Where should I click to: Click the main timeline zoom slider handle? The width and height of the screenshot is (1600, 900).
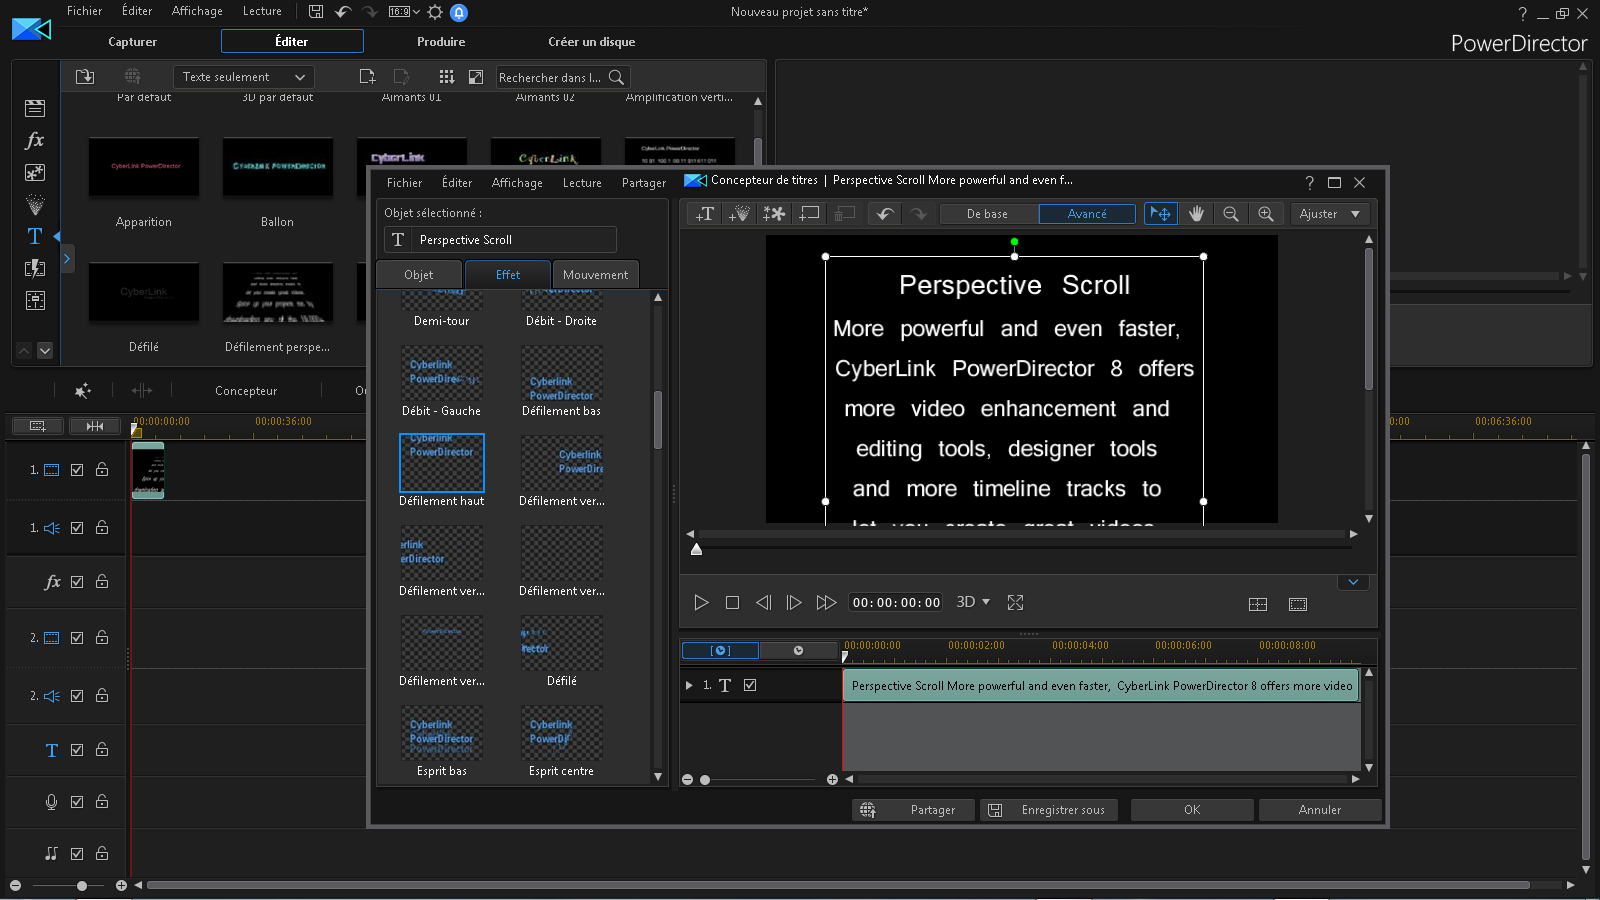pos(82,885)
